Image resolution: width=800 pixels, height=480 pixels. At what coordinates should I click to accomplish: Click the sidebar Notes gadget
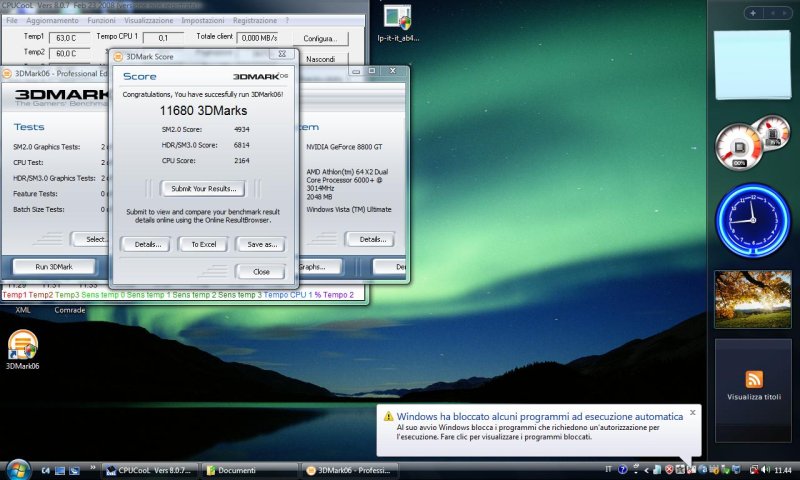753,65
